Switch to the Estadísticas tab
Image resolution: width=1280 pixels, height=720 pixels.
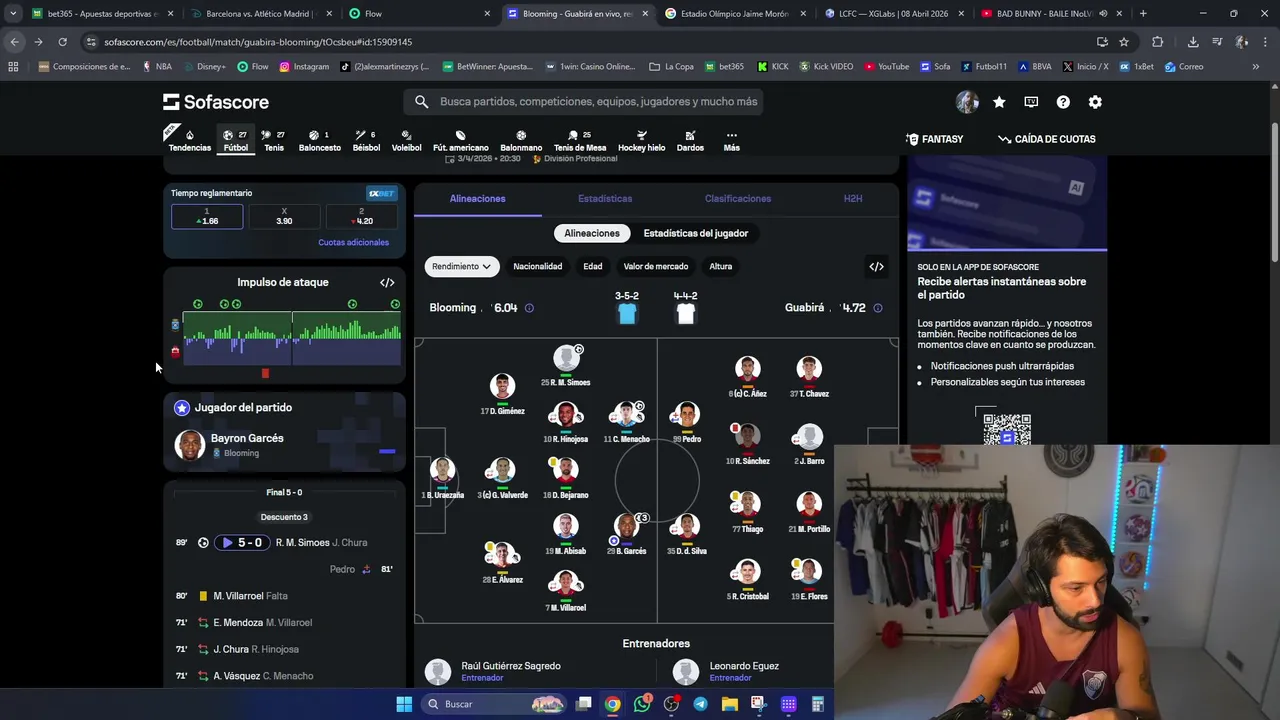pyautogui.click(x=605, y=199)
